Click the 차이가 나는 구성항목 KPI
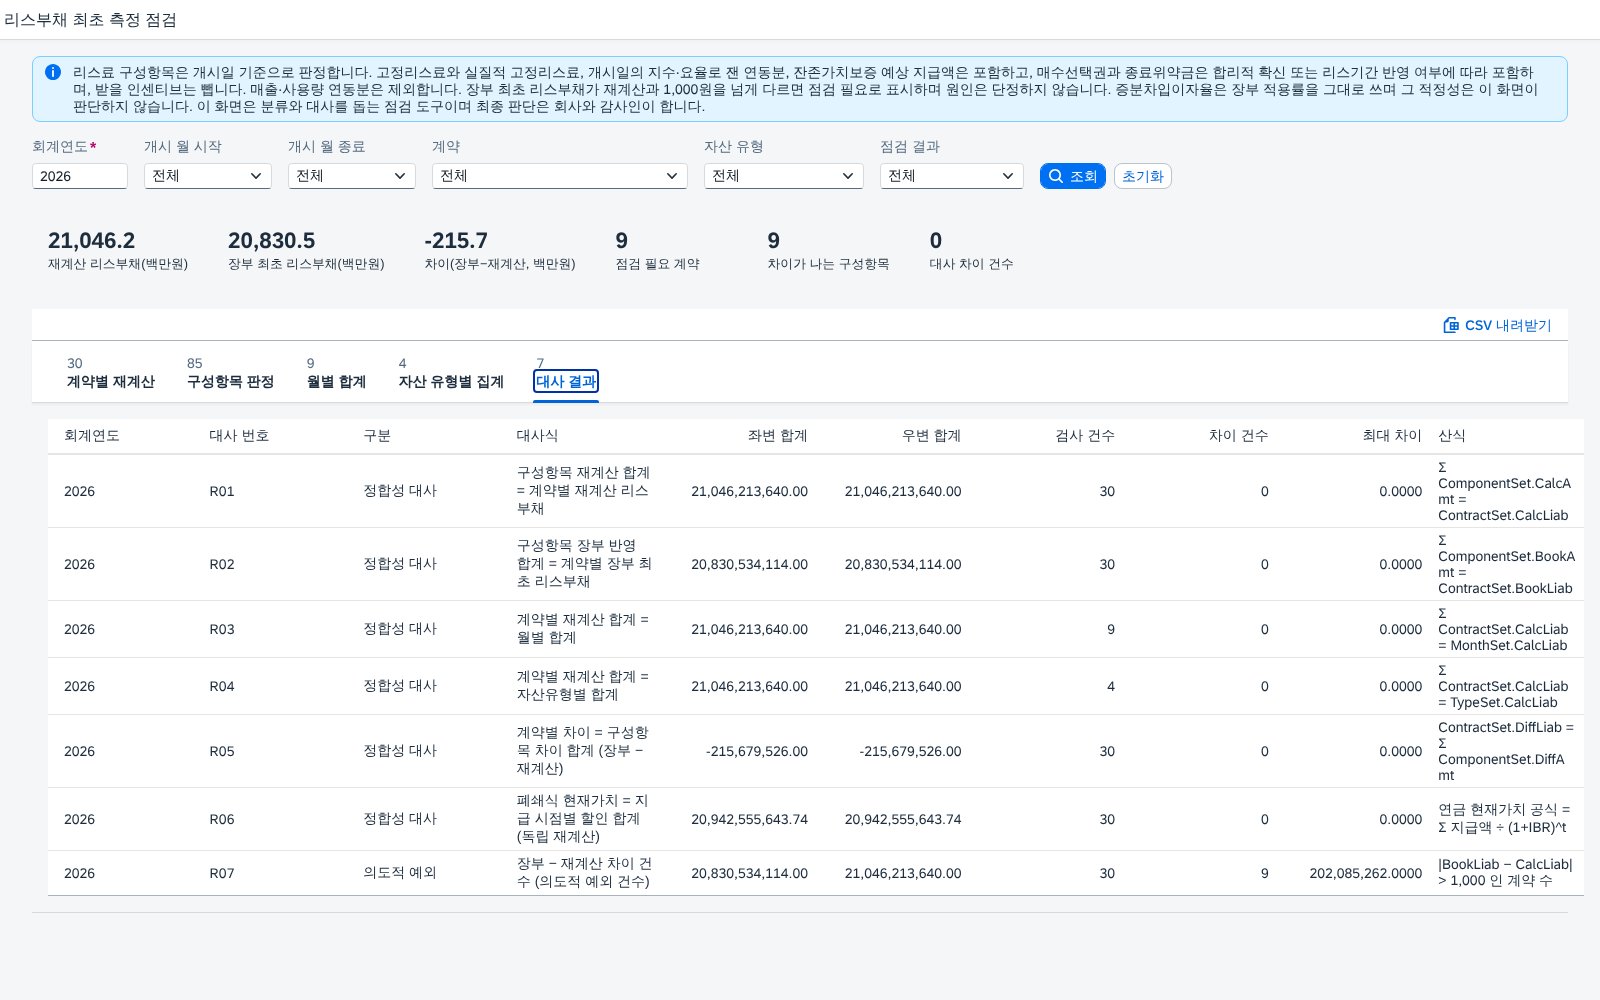The width and height of the screenshot is (1600, 1000). click(828, 250)
